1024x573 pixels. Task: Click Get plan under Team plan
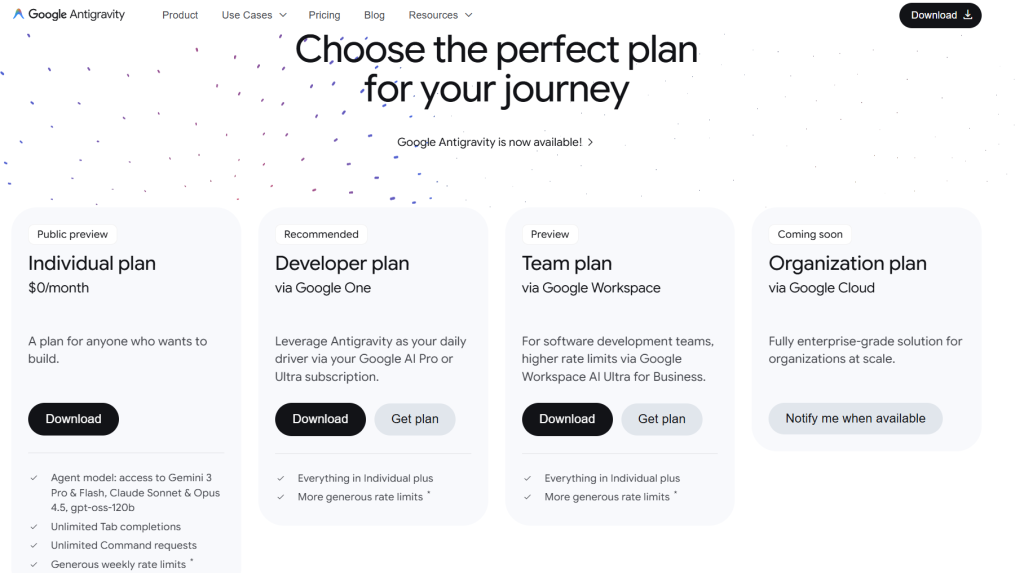click(661, 419)
